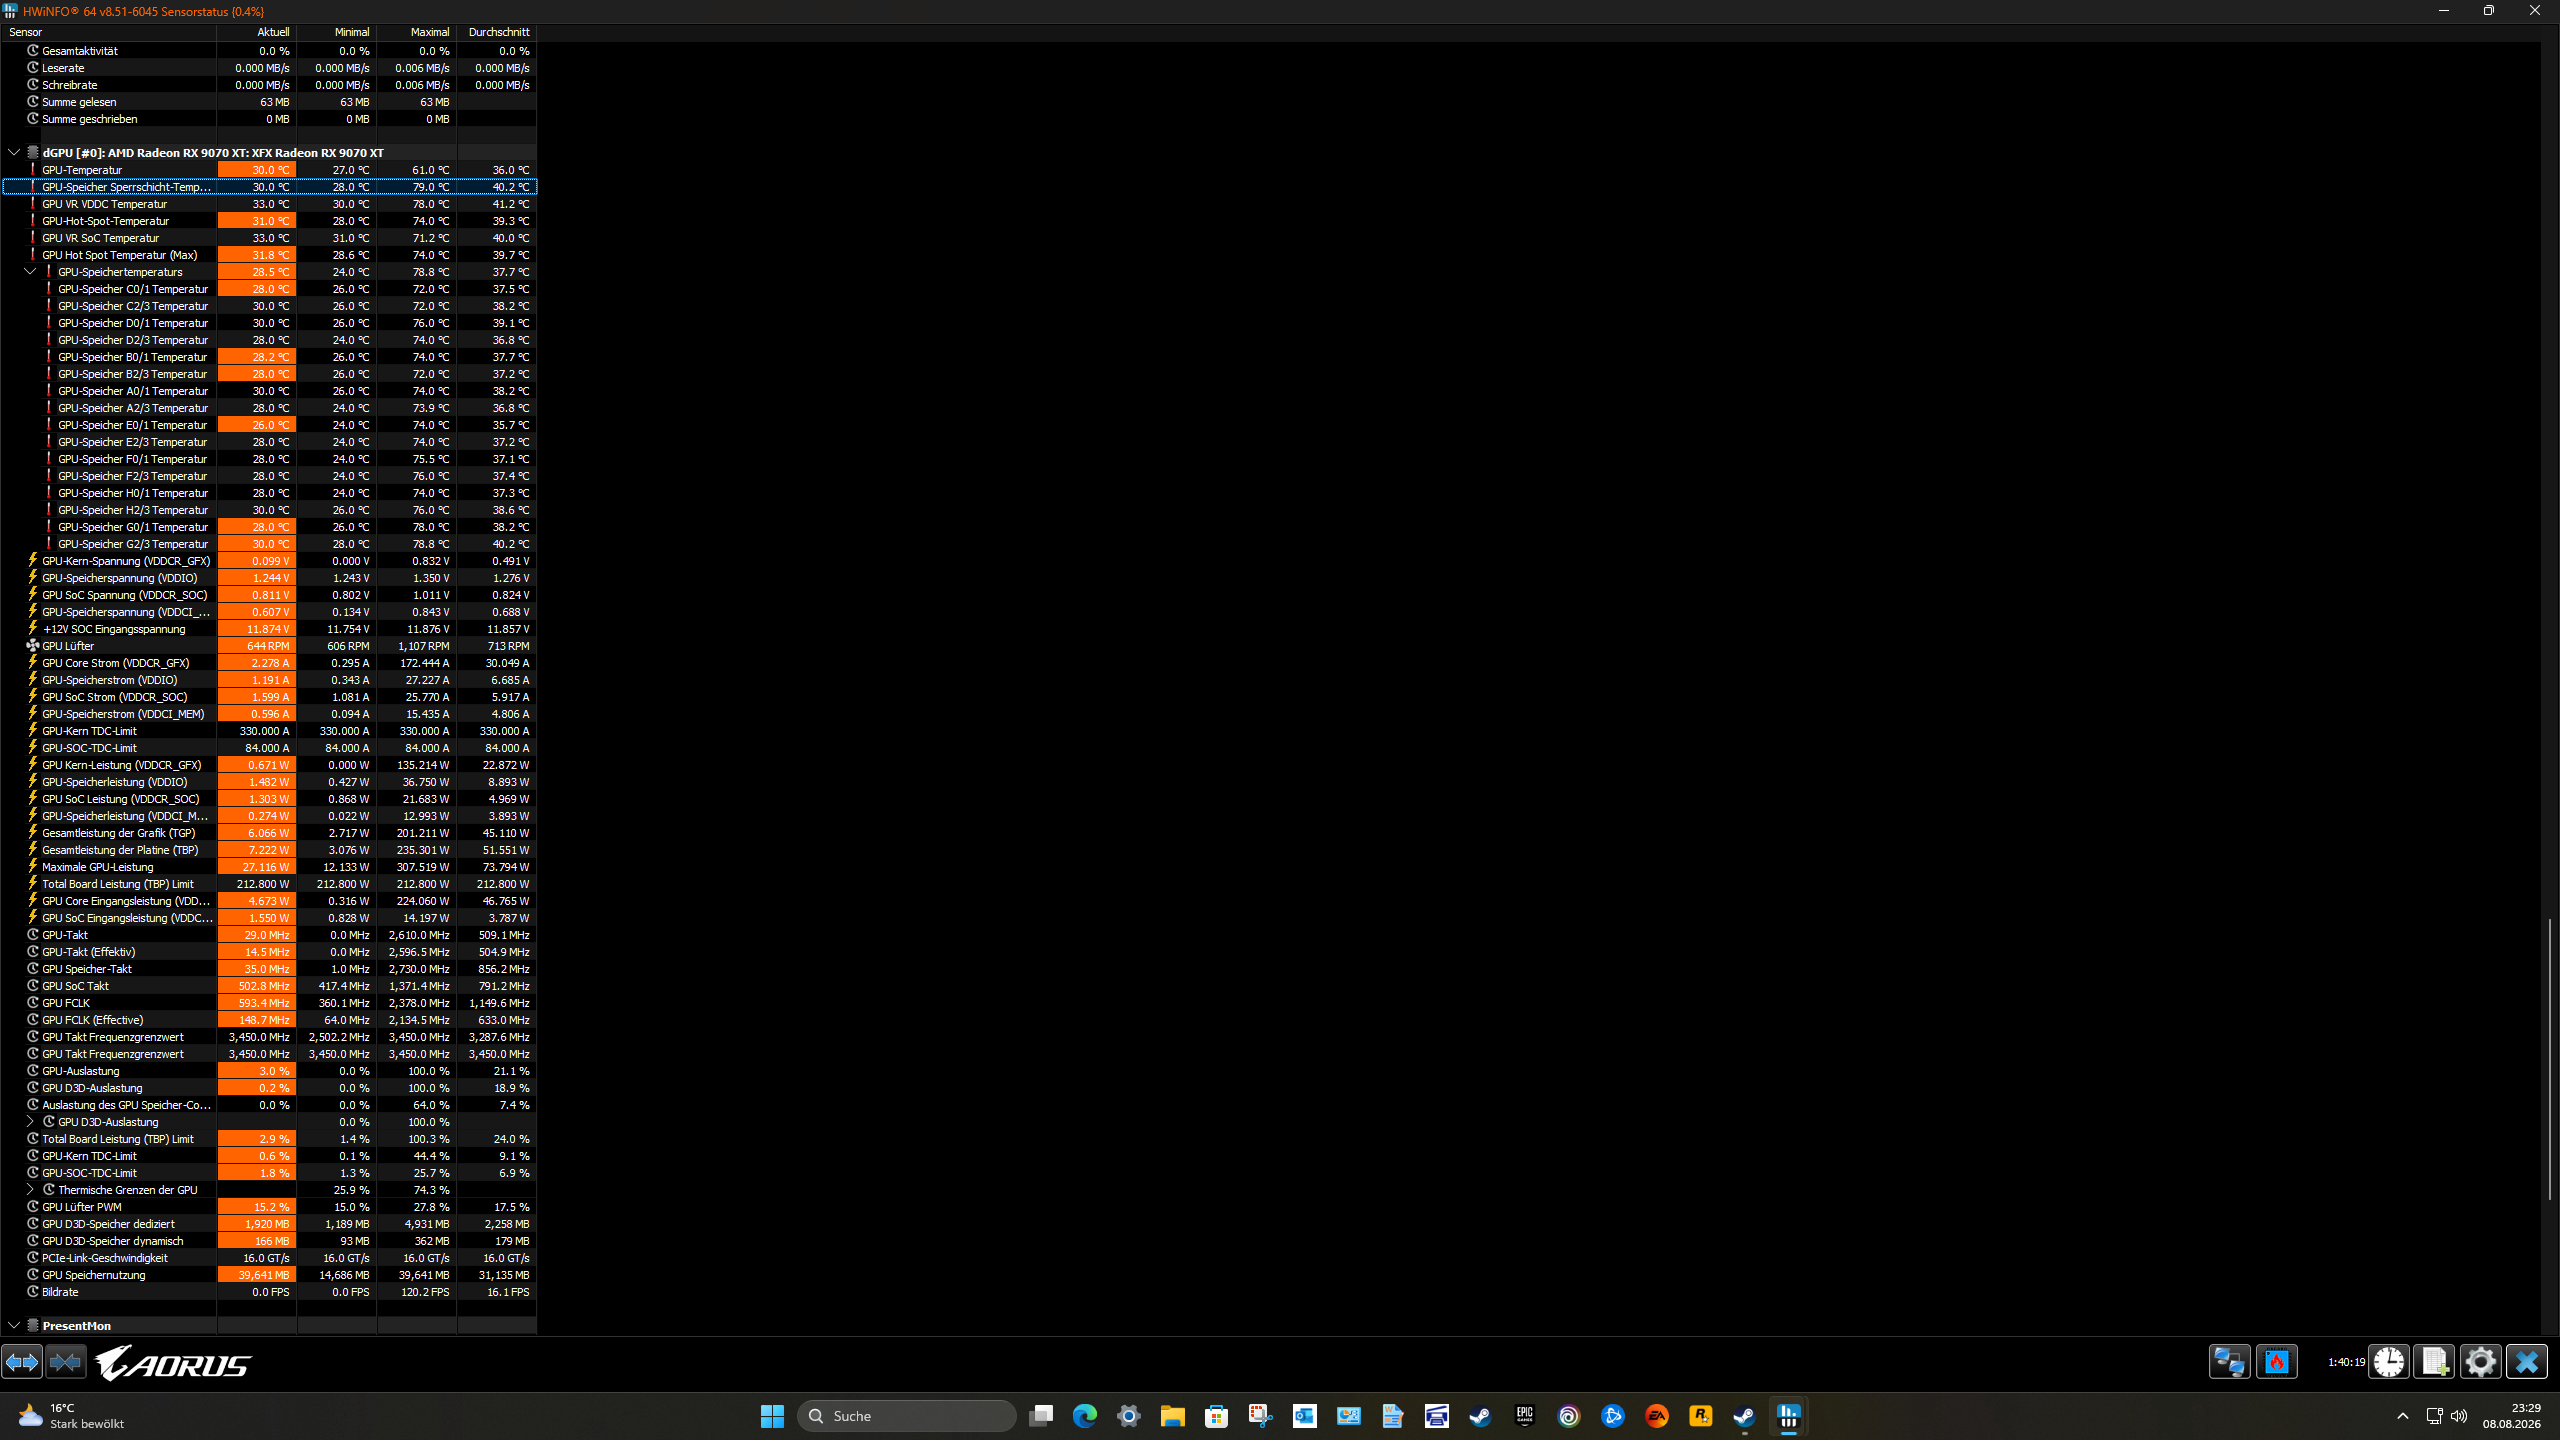Select the Bildrate row
Screen dimensions: 2560x1440
[269, 1292]
